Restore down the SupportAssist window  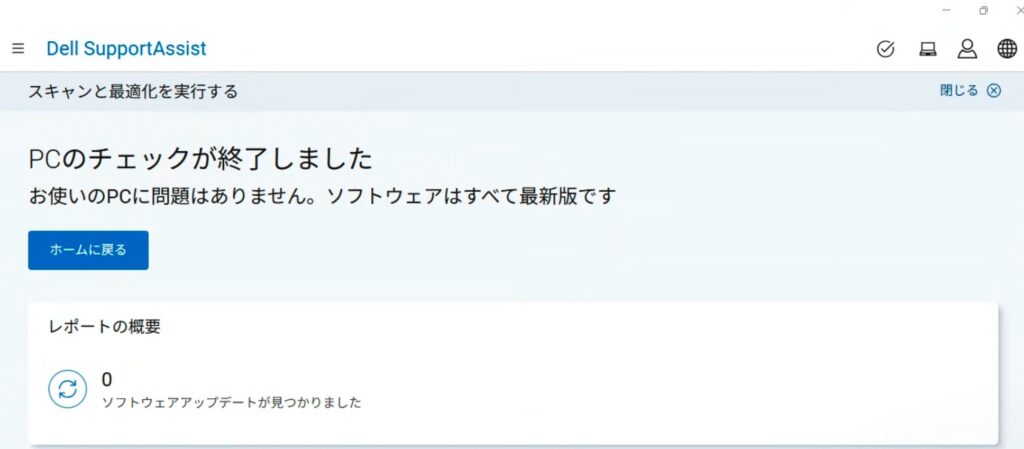tap(984, 10)
